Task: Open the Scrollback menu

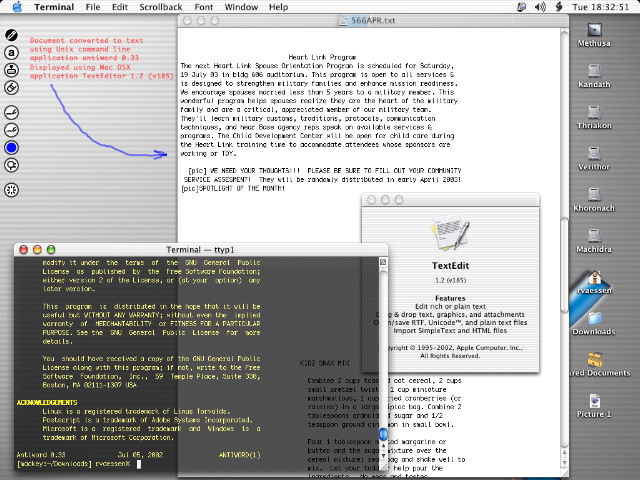Action: [x=160, y=7]
